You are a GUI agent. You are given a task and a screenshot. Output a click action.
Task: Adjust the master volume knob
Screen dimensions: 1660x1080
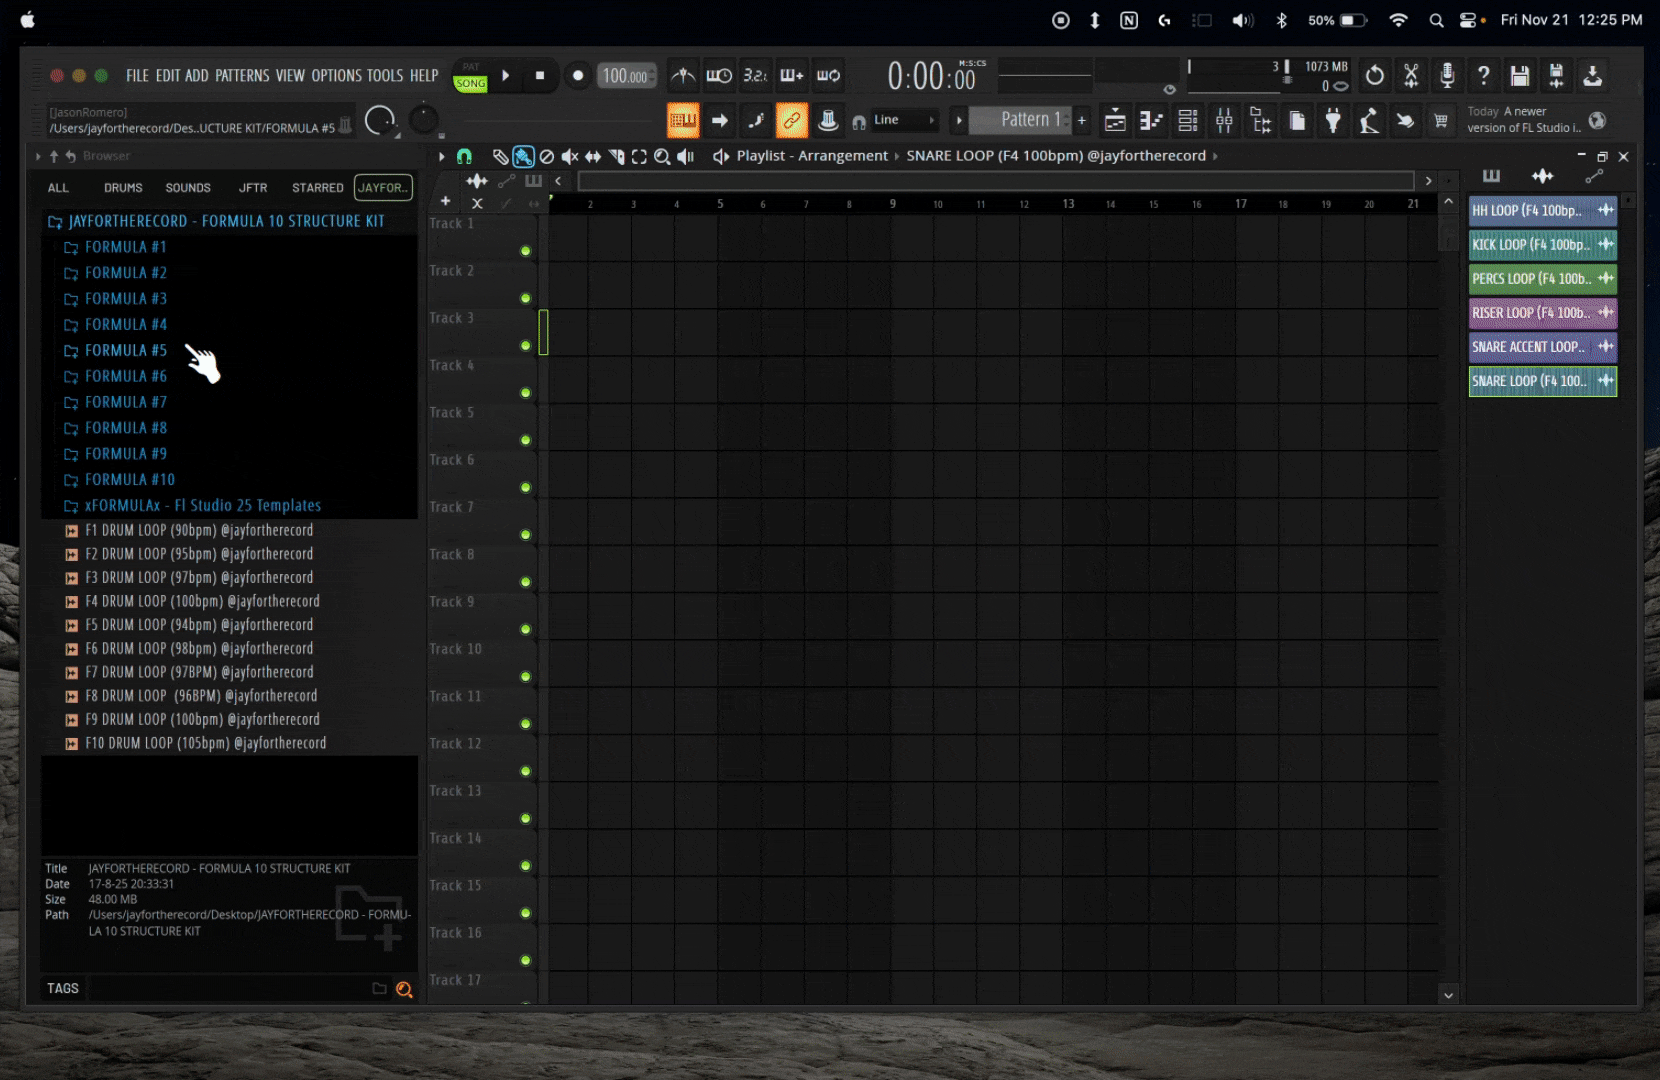(380, 121)
